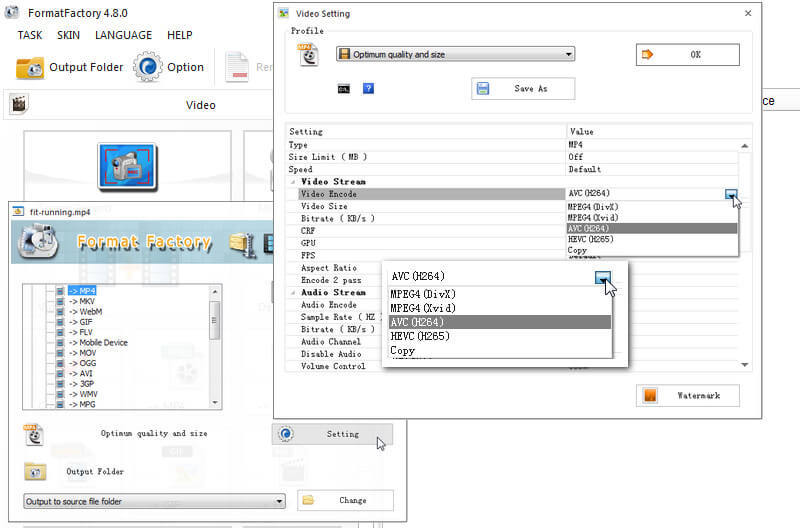Click the fit-running.mp4 window title icon
This screenshot has width=800, height=528.
tap(18, 212)
